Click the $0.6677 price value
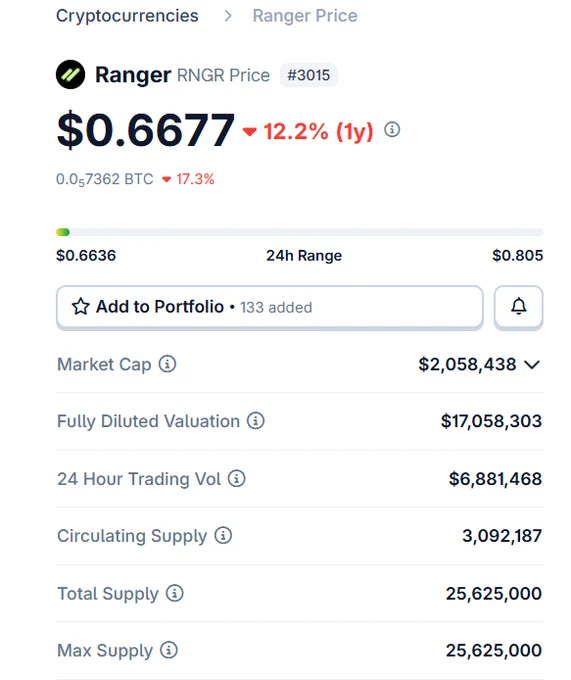 tap(146, 130)
